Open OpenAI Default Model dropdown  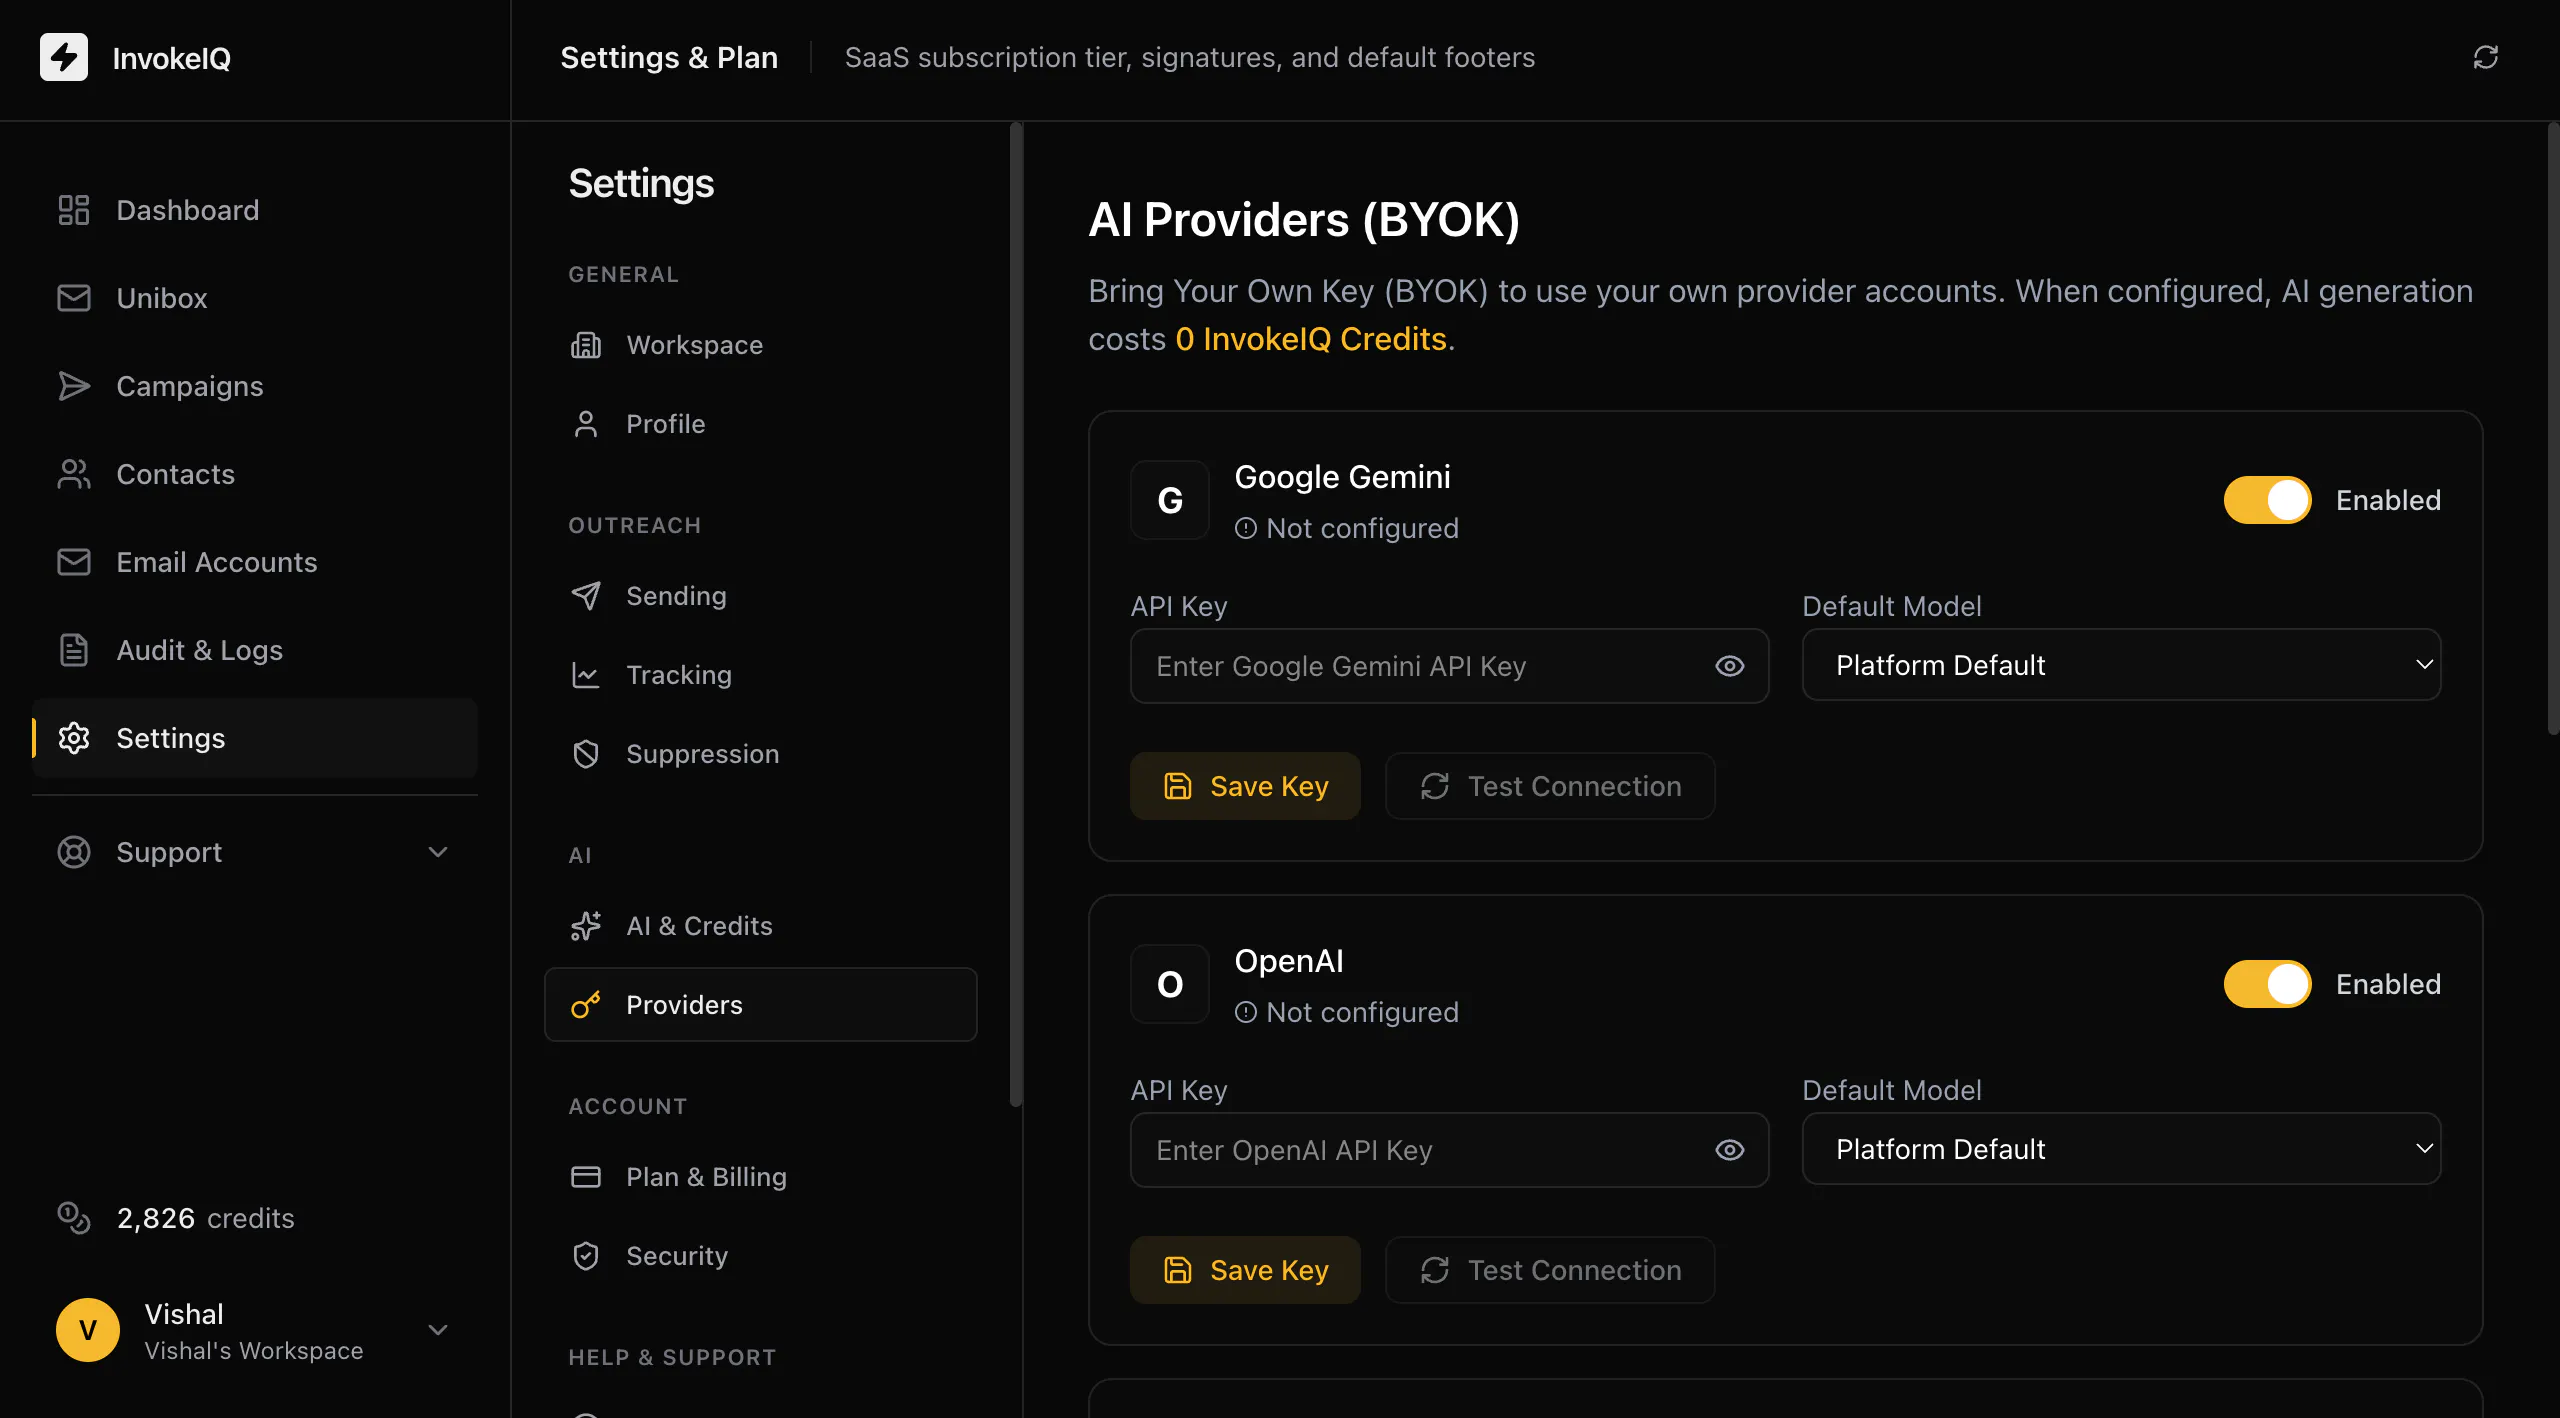[2122, 1149]
